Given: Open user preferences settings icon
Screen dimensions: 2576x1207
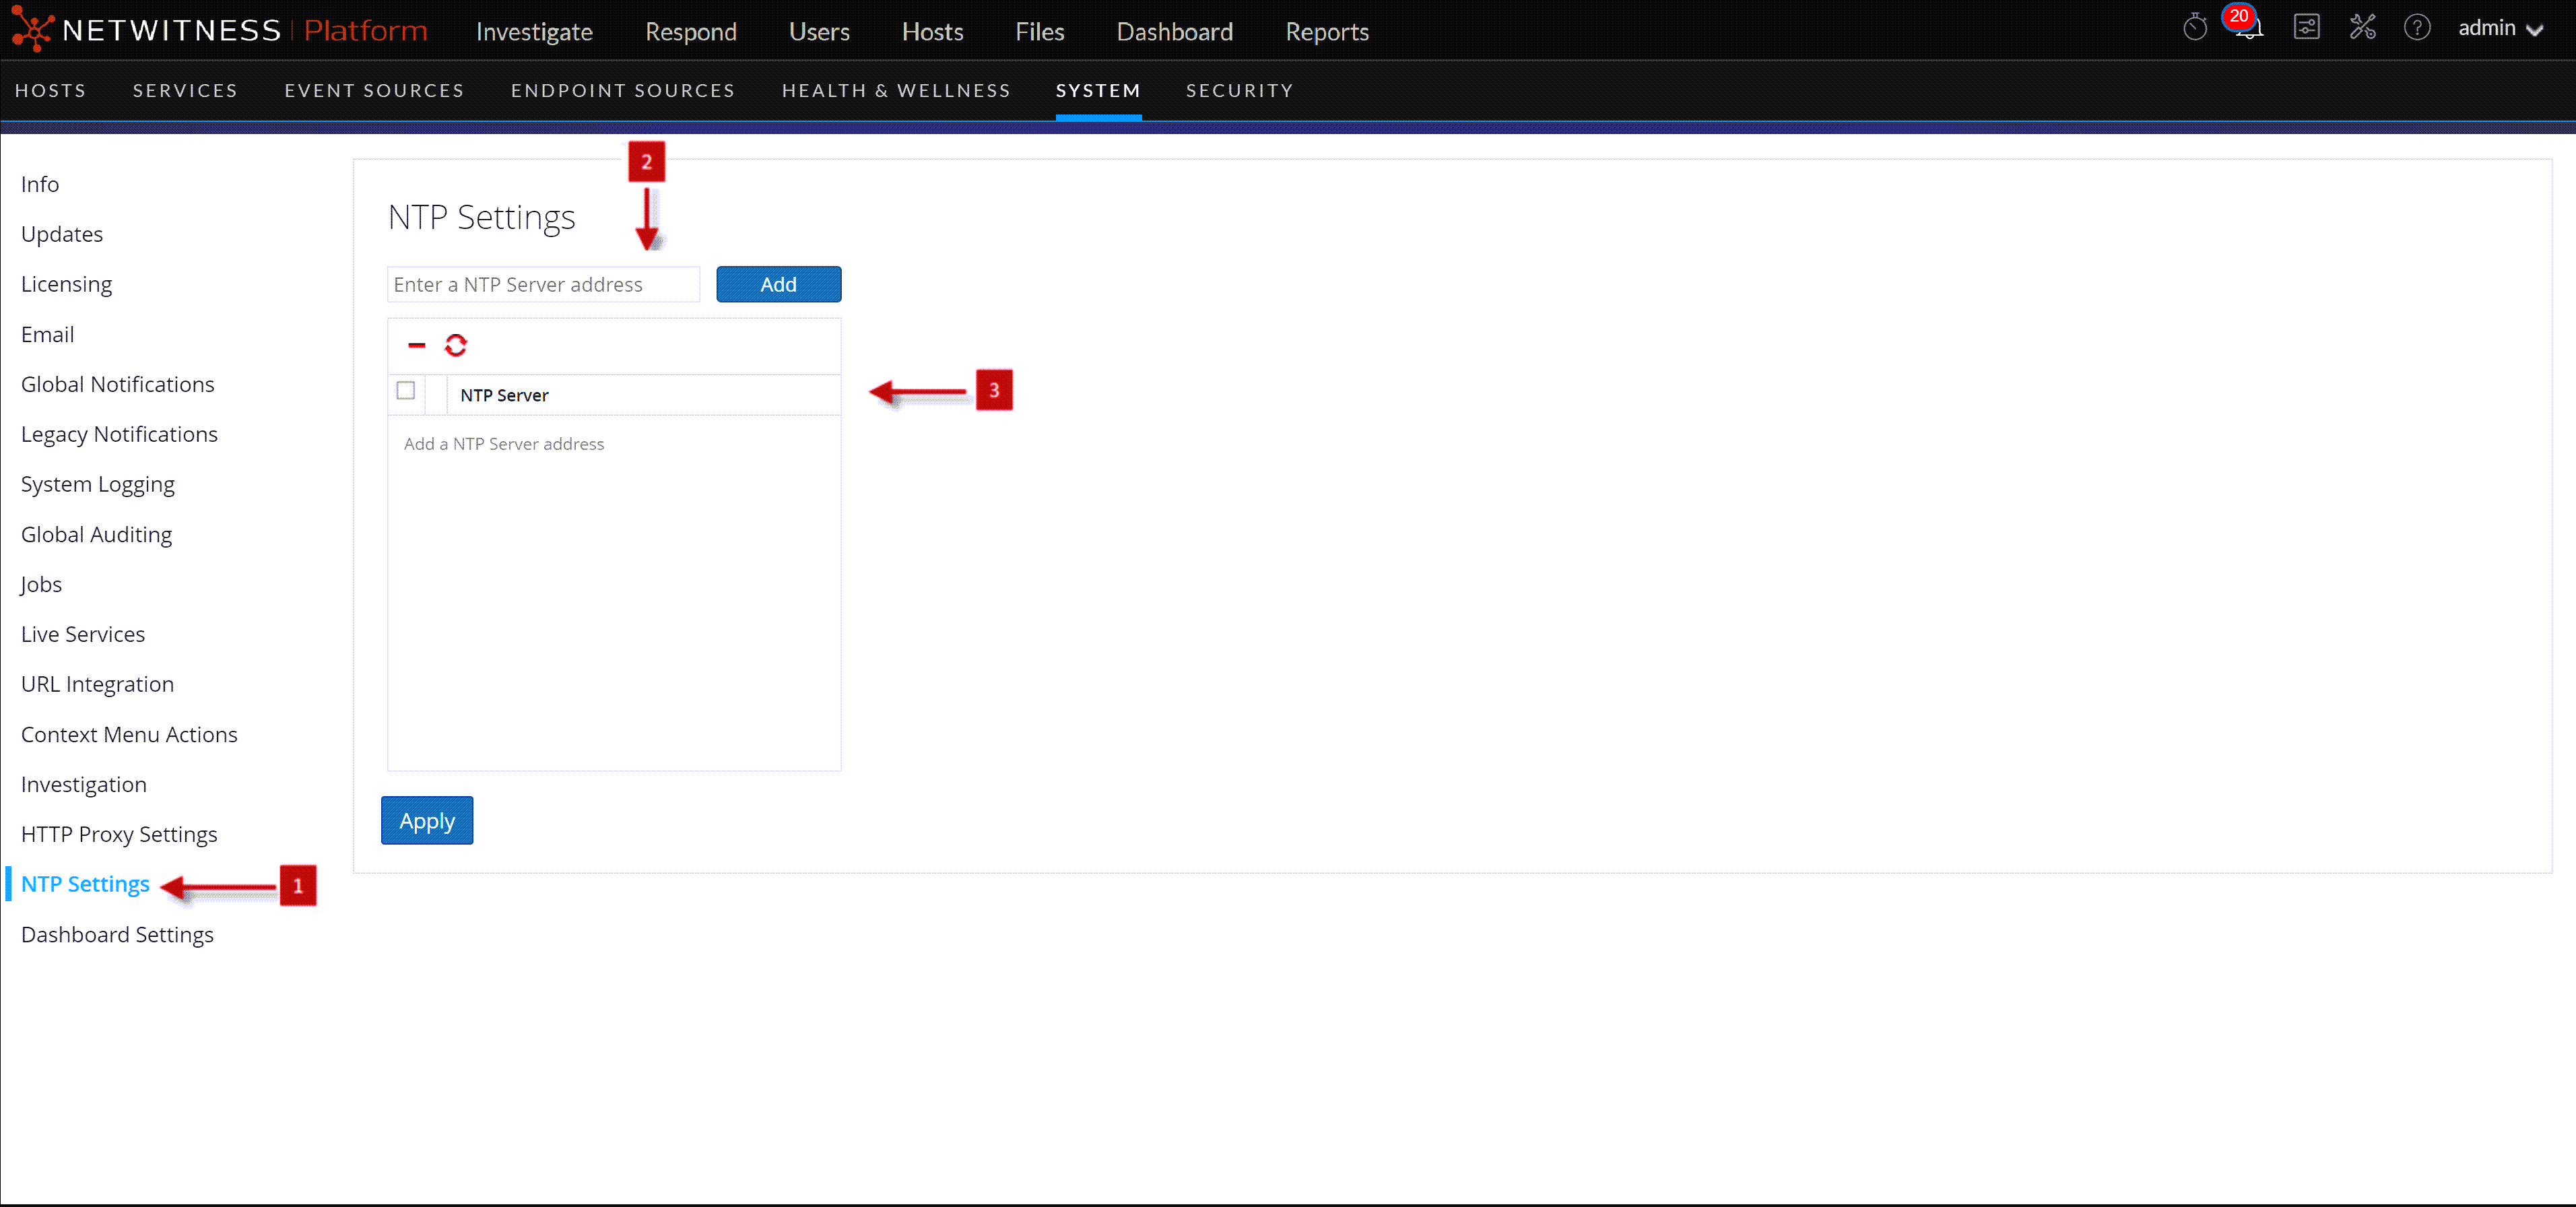Looking at the screenshot, I should (2307, 28).
